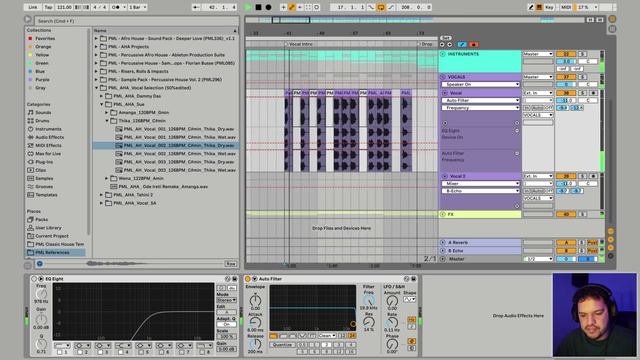Open Auto Filter device chooser on Vocal track
The image size is (640, 360).
pos(480,100)
